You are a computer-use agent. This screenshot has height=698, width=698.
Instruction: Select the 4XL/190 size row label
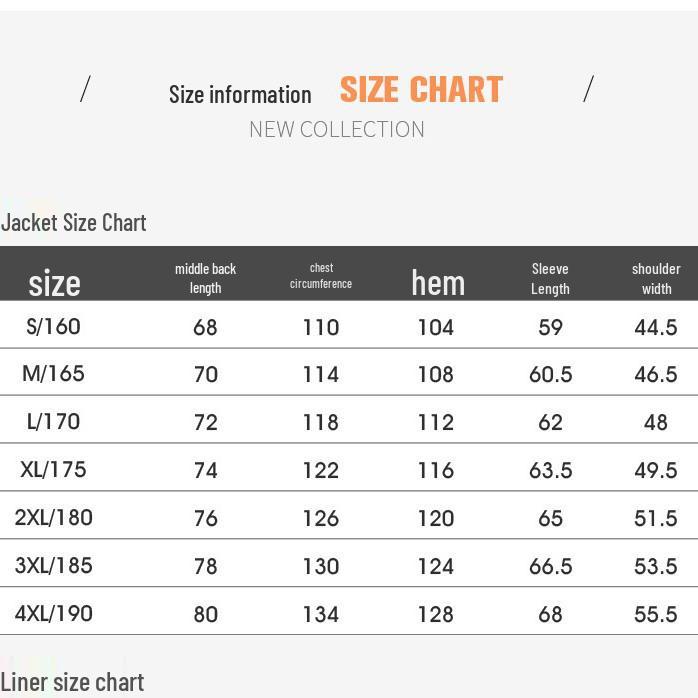[54, 614]
